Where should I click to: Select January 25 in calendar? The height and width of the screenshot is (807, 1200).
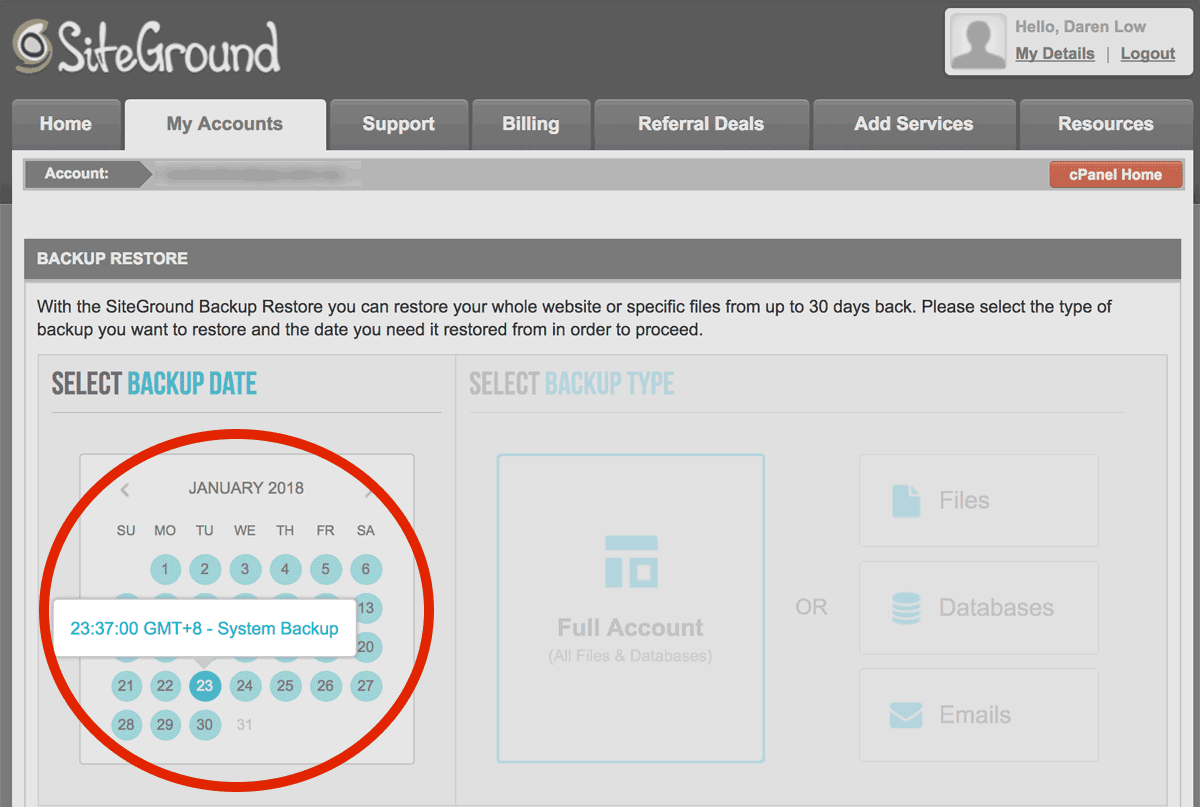click(285, 686)
